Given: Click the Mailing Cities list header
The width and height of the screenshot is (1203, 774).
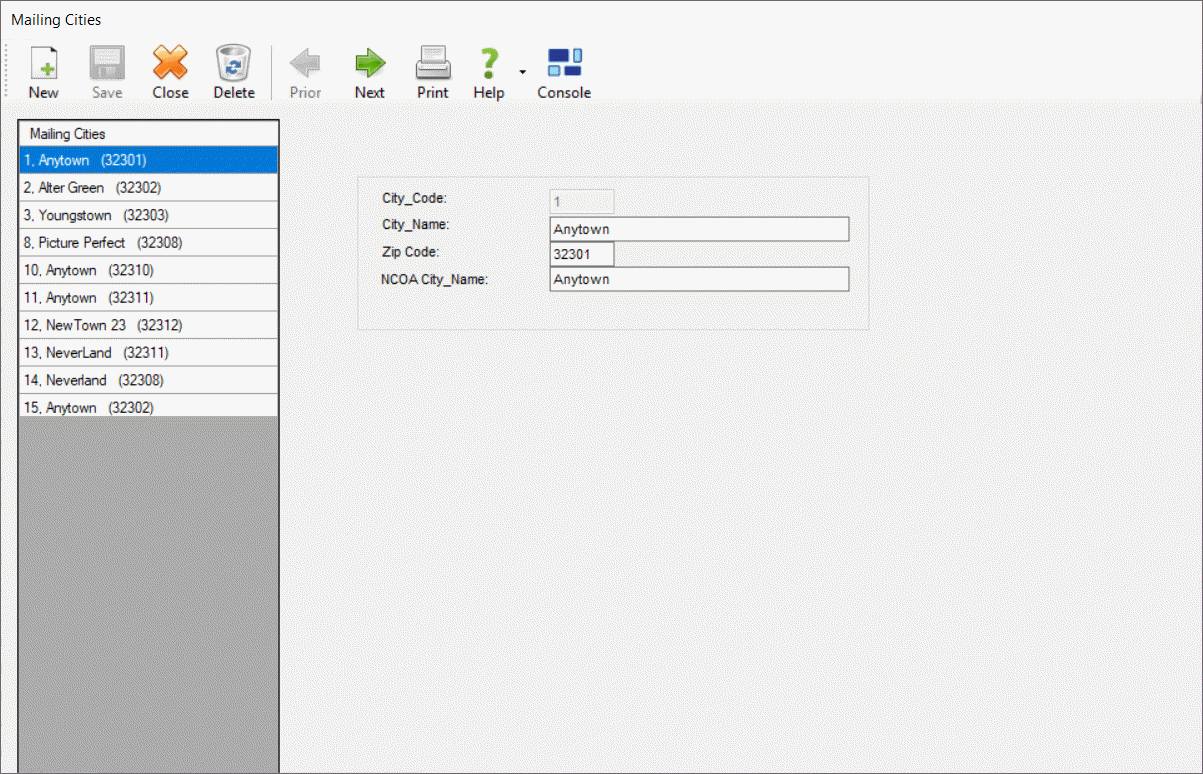Looking at the screenshot, I should pyautogui.click(x=148, y=134).
